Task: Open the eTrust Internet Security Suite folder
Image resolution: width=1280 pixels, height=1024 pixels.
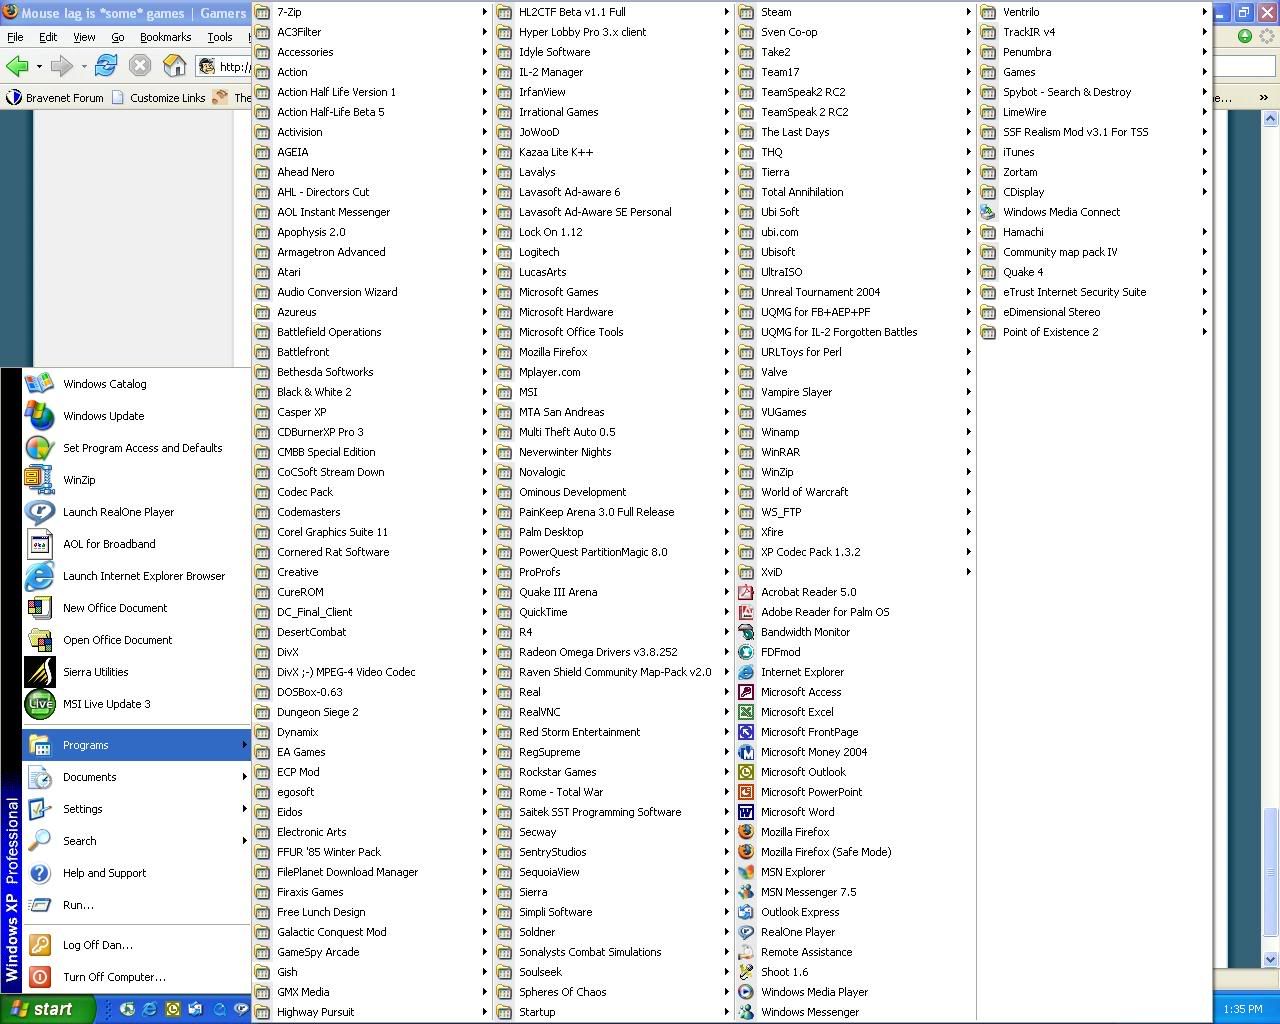Action: 1095,292
